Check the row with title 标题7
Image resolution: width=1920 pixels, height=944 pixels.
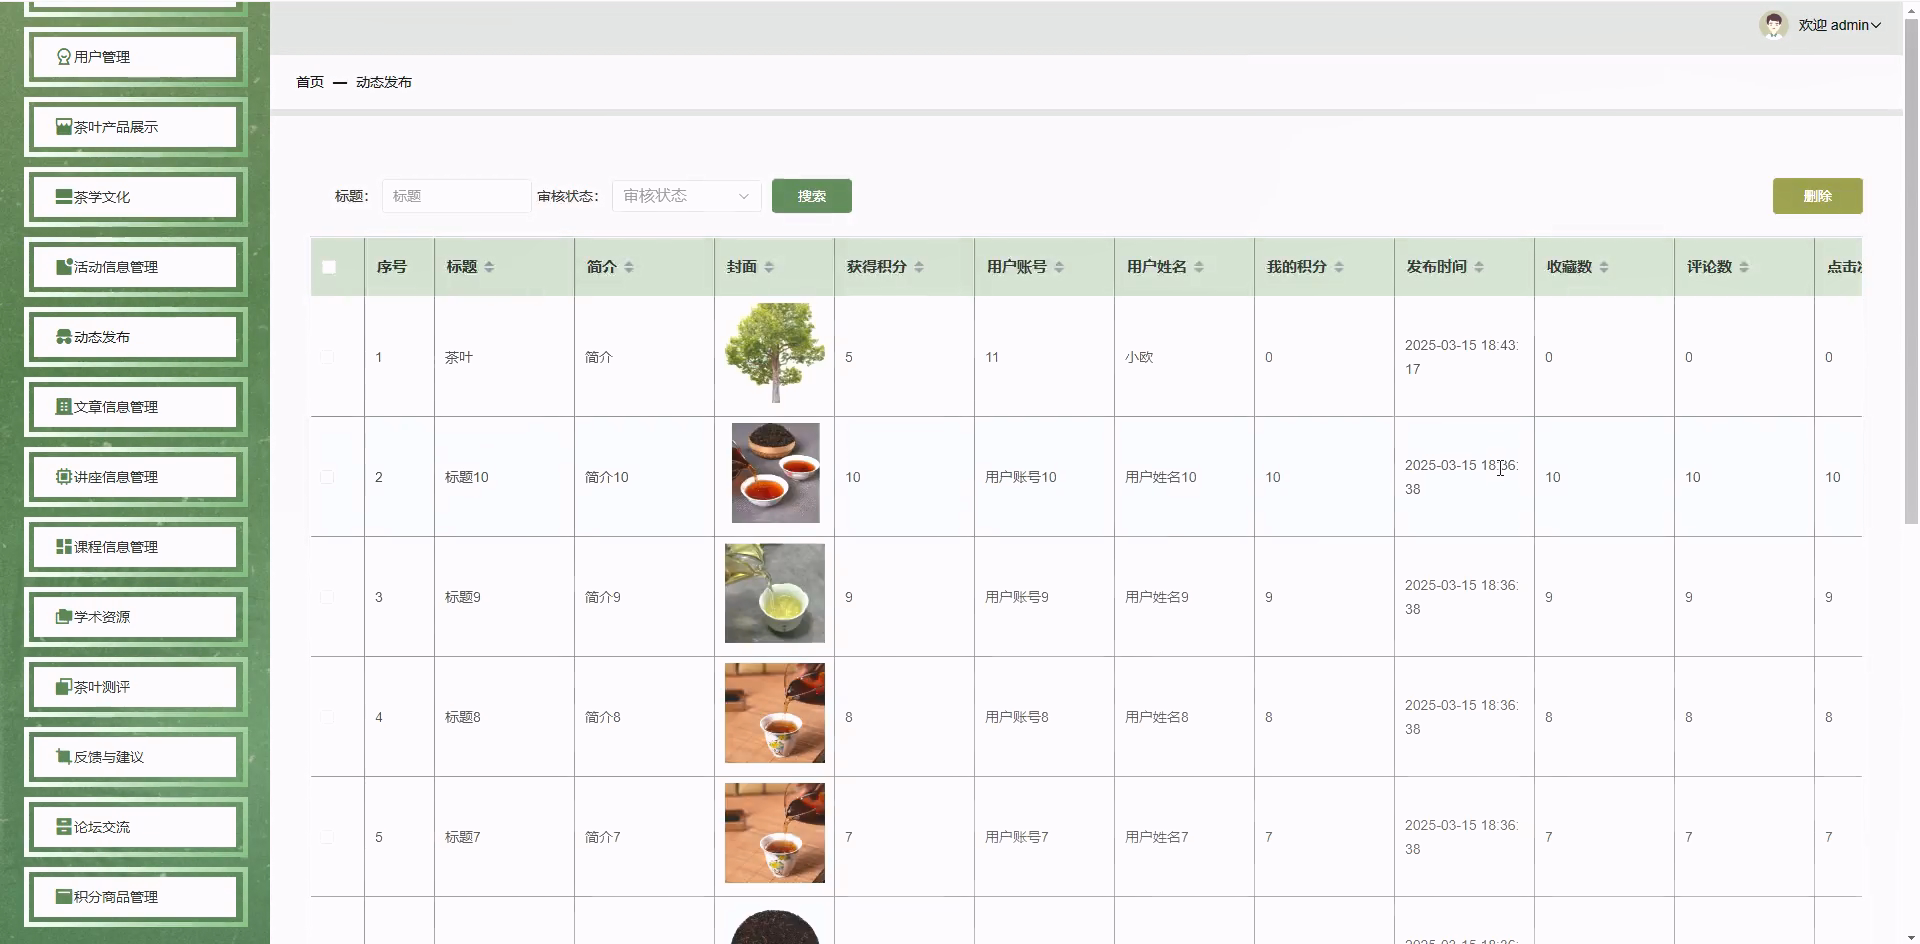pyautogui.click(x=327, y=837)
